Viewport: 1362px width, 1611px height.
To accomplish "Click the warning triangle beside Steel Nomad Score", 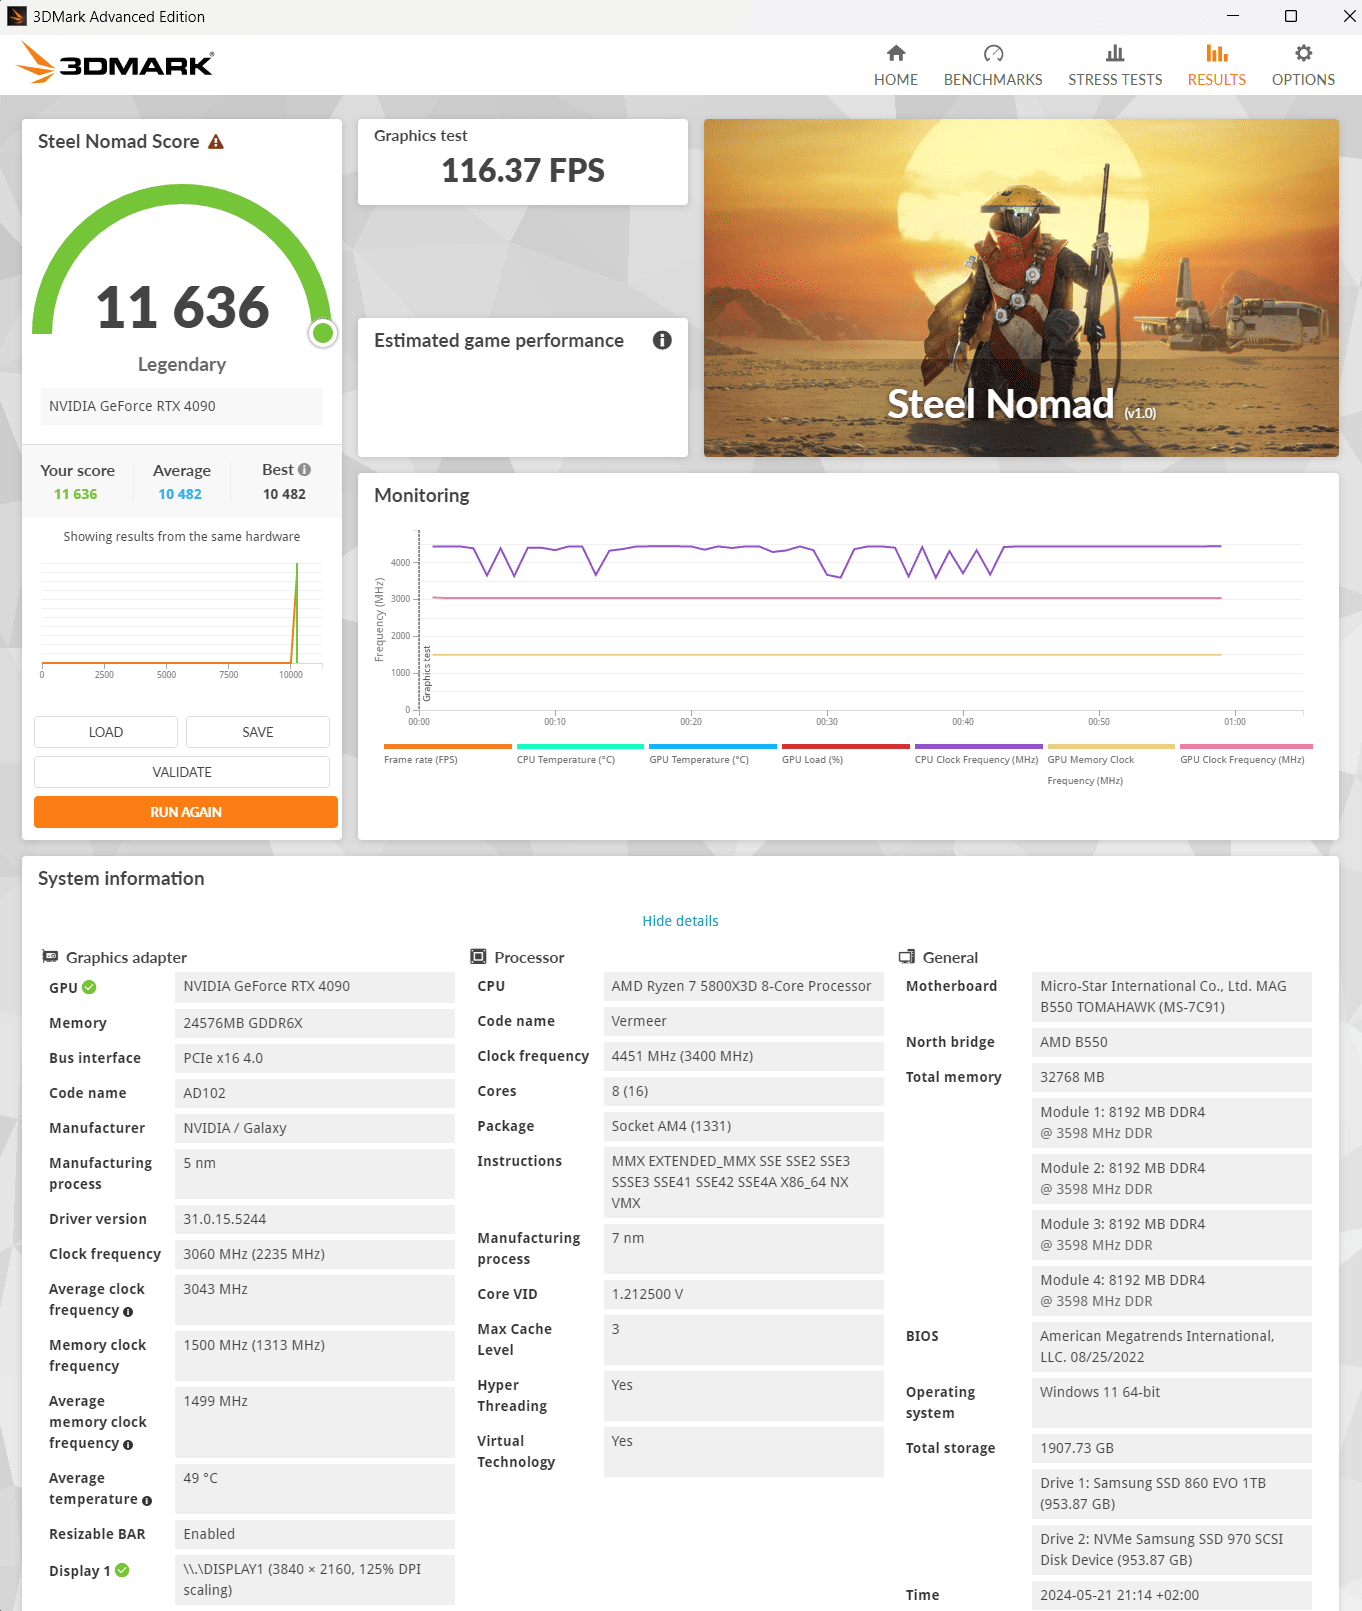I will click(216, 142).
